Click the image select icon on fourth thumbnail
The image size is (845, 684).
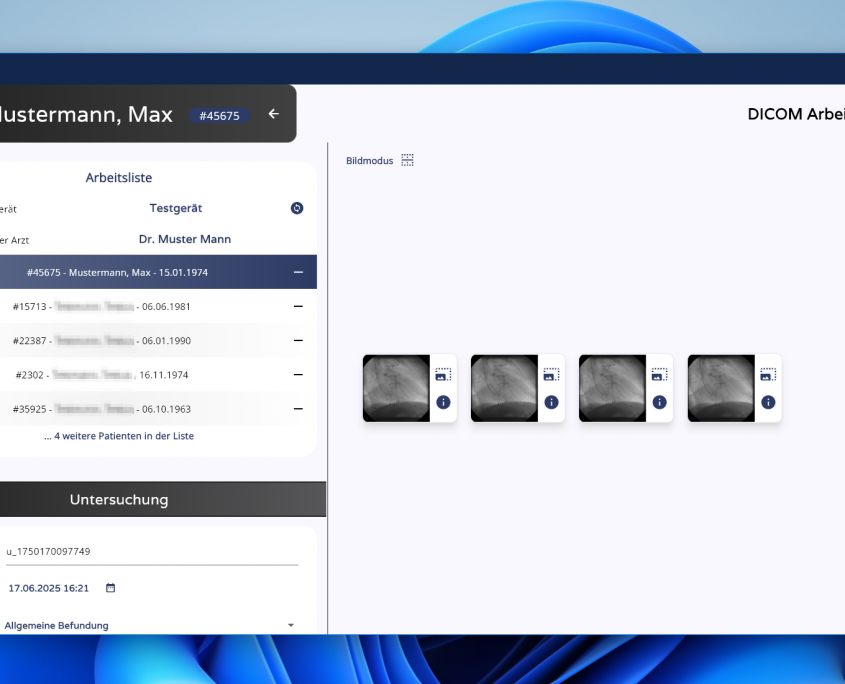(x=767, y=375)
